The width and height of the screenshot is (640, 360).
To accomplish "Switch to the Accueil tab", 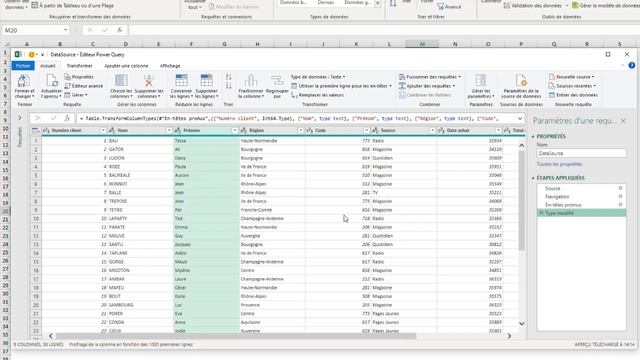I will tap(47, 66).
